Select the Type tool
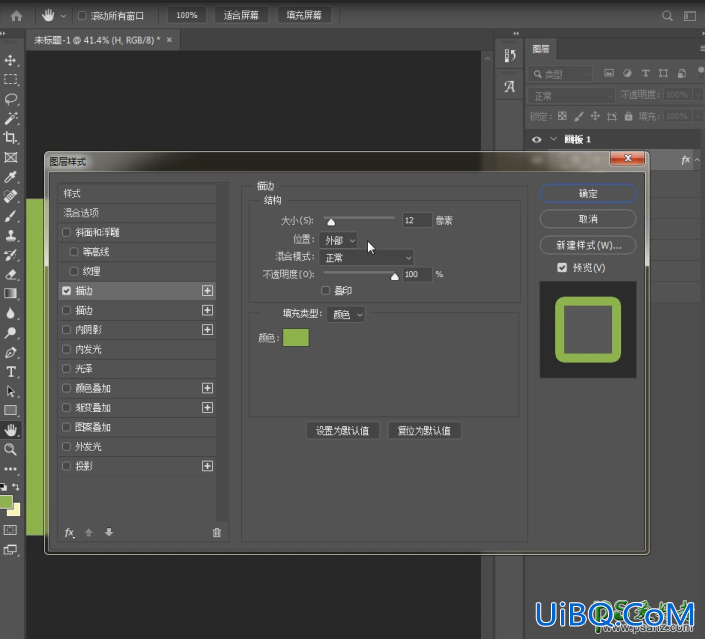Screen dimensions: 705x639 10,371
